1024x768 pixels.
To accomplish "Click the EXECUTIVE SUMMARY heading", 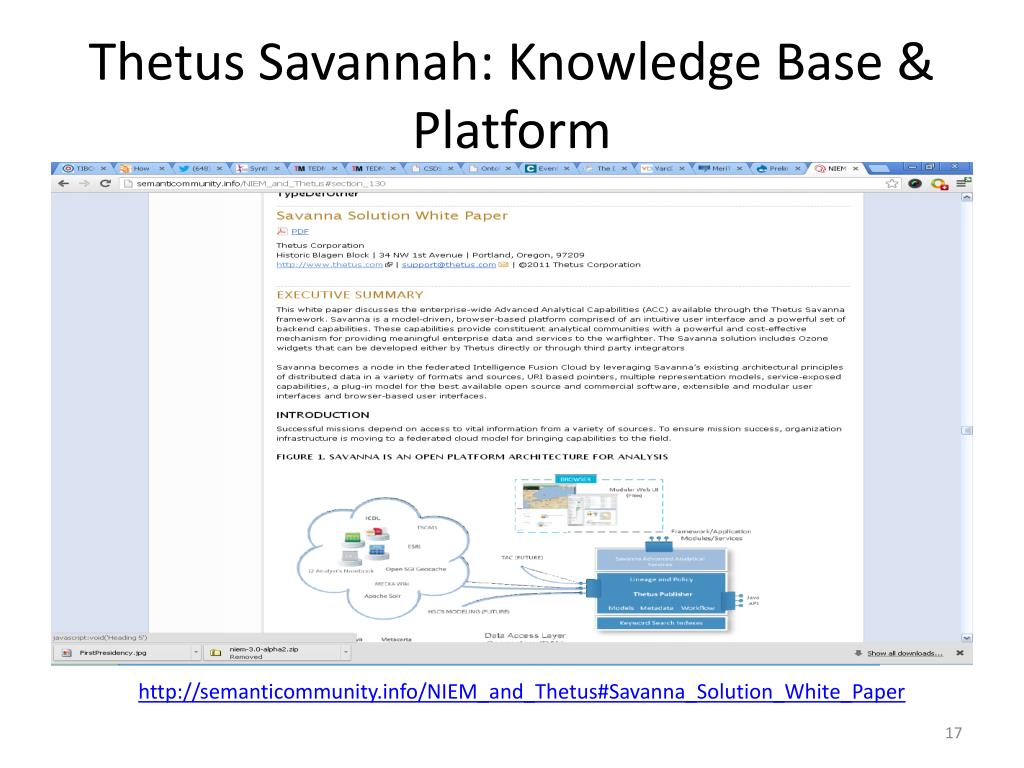I will [x=349, y=295].
